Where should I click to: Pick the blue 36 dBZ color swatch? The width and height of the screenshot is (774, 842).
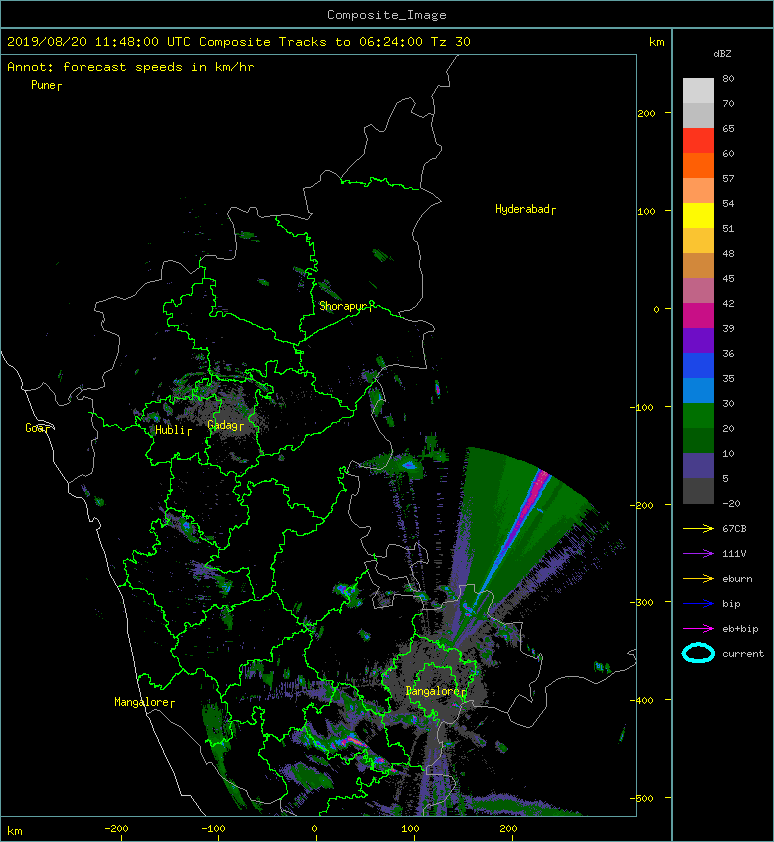[698, 366]
